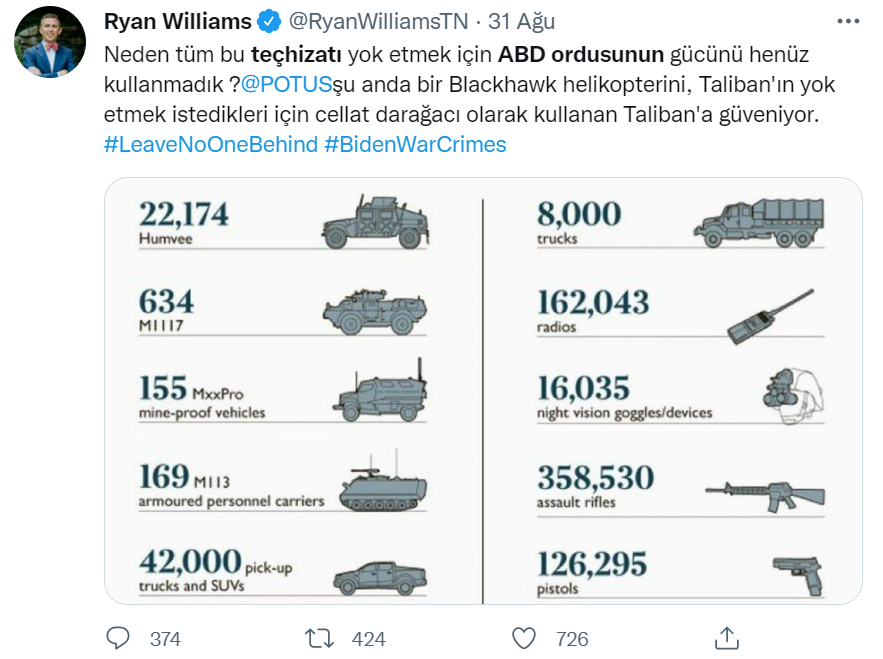Open the Ryan Williams display name link
Viewport: 883px width, 659px height.
pos(177,20)
